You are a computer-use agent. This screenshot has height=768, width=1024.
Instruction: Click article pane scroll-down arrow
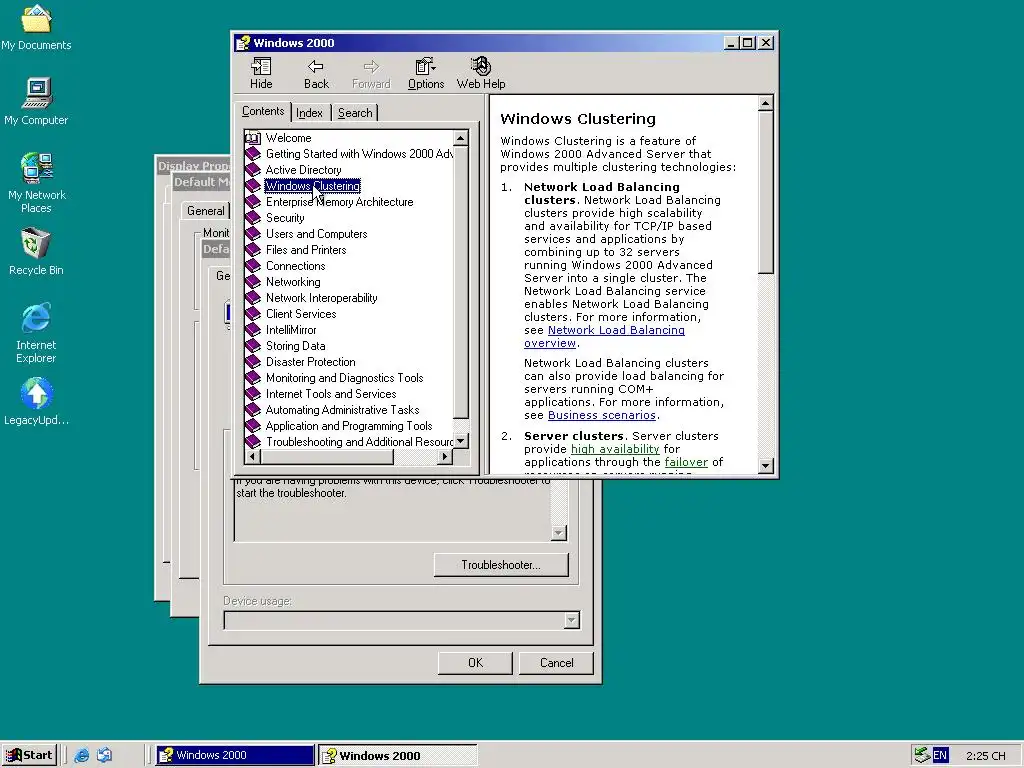click(765, 466)
